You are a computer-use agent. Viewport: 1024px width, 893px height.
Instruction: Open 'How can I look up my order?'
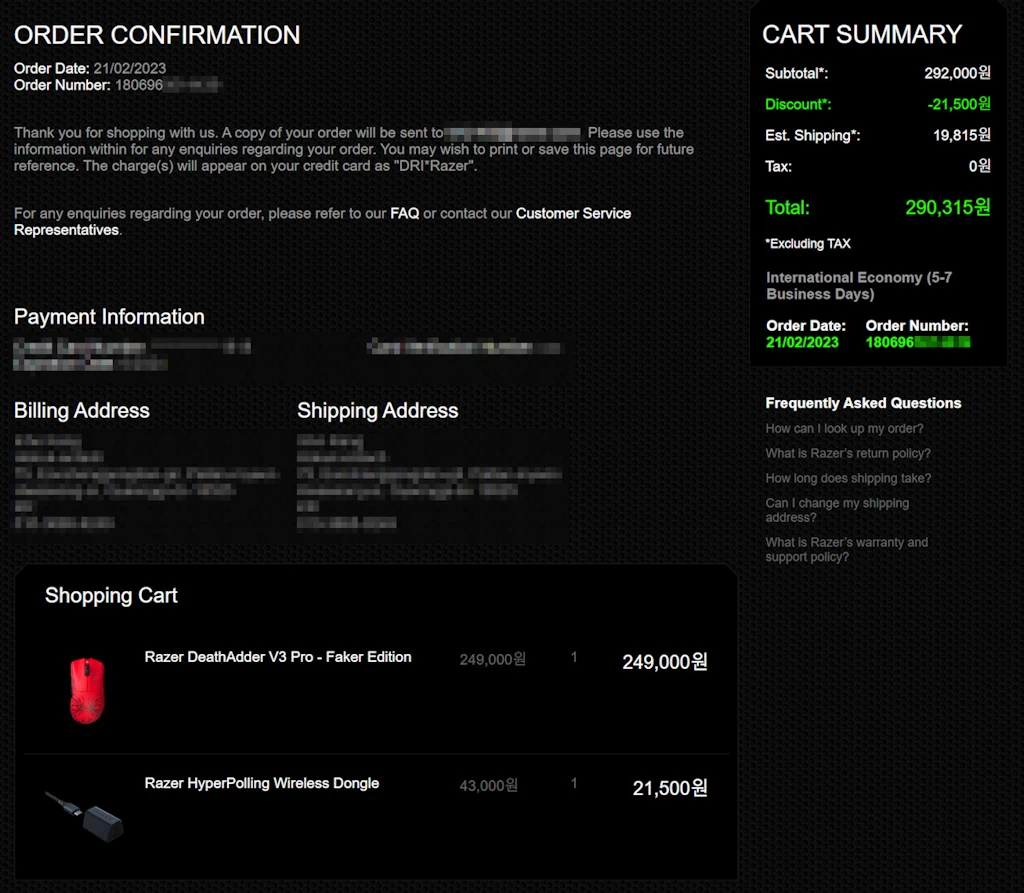coord(844,429)
